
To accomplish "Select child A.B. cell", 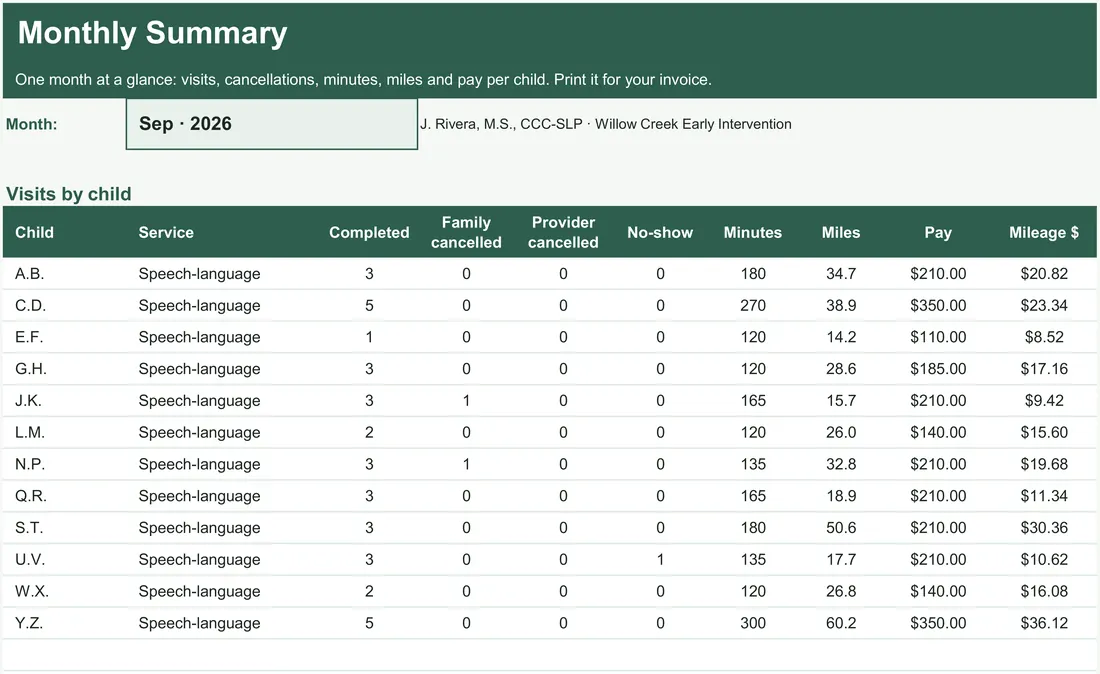I will [29, 274].
